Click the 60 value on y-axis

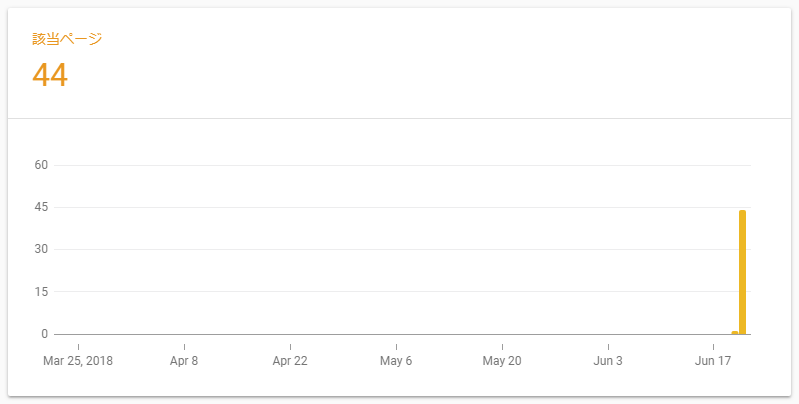click(42, 165)
